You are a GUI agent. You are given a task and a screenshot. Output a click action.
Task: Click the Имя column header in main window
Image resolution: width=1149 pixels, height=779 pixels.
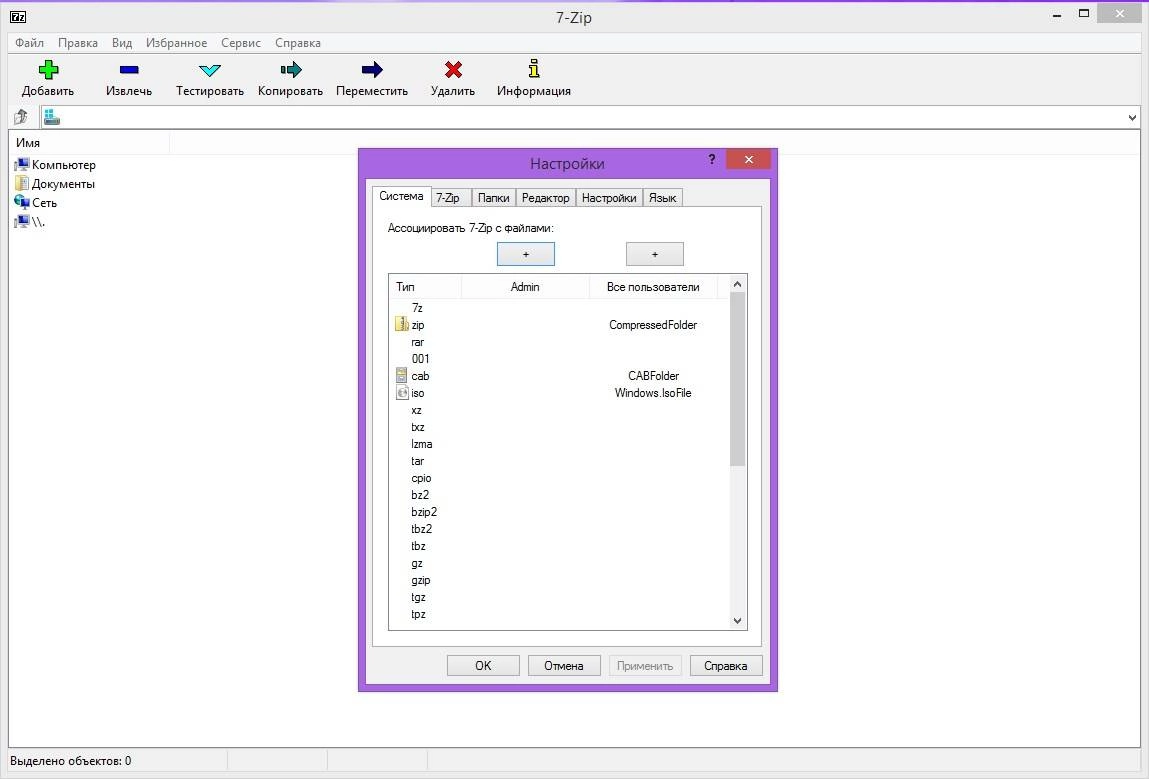[x=89, y=143]
